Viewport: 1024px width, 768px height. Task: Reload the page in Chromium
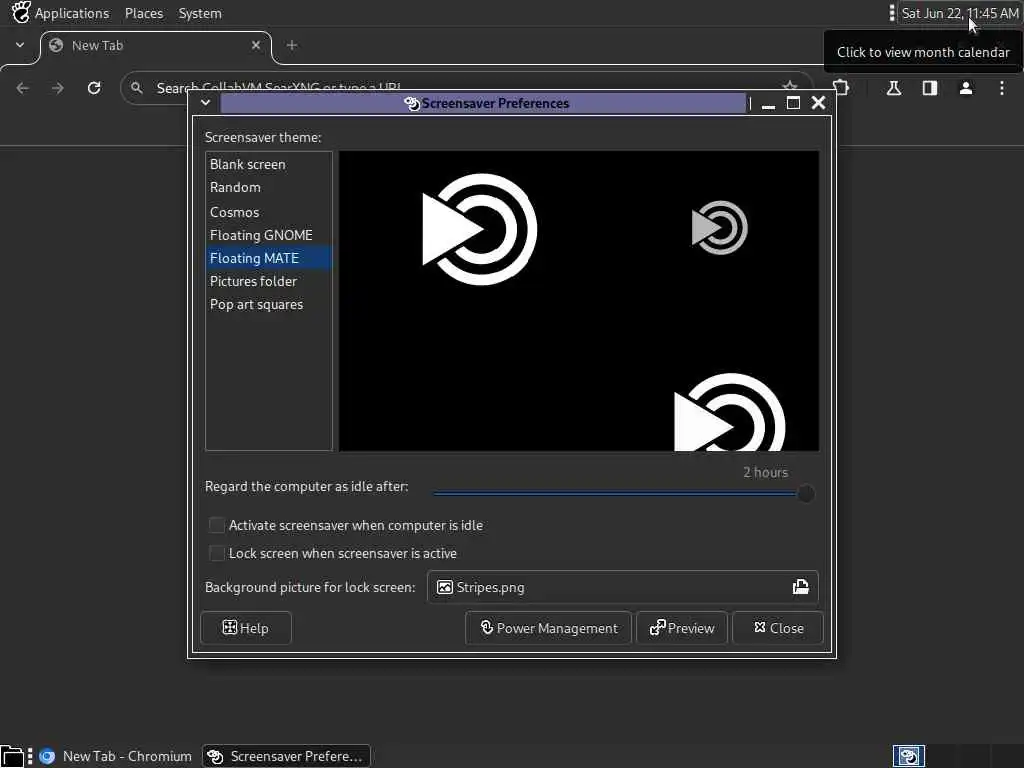pyautogui.click(x=94, y=88)
